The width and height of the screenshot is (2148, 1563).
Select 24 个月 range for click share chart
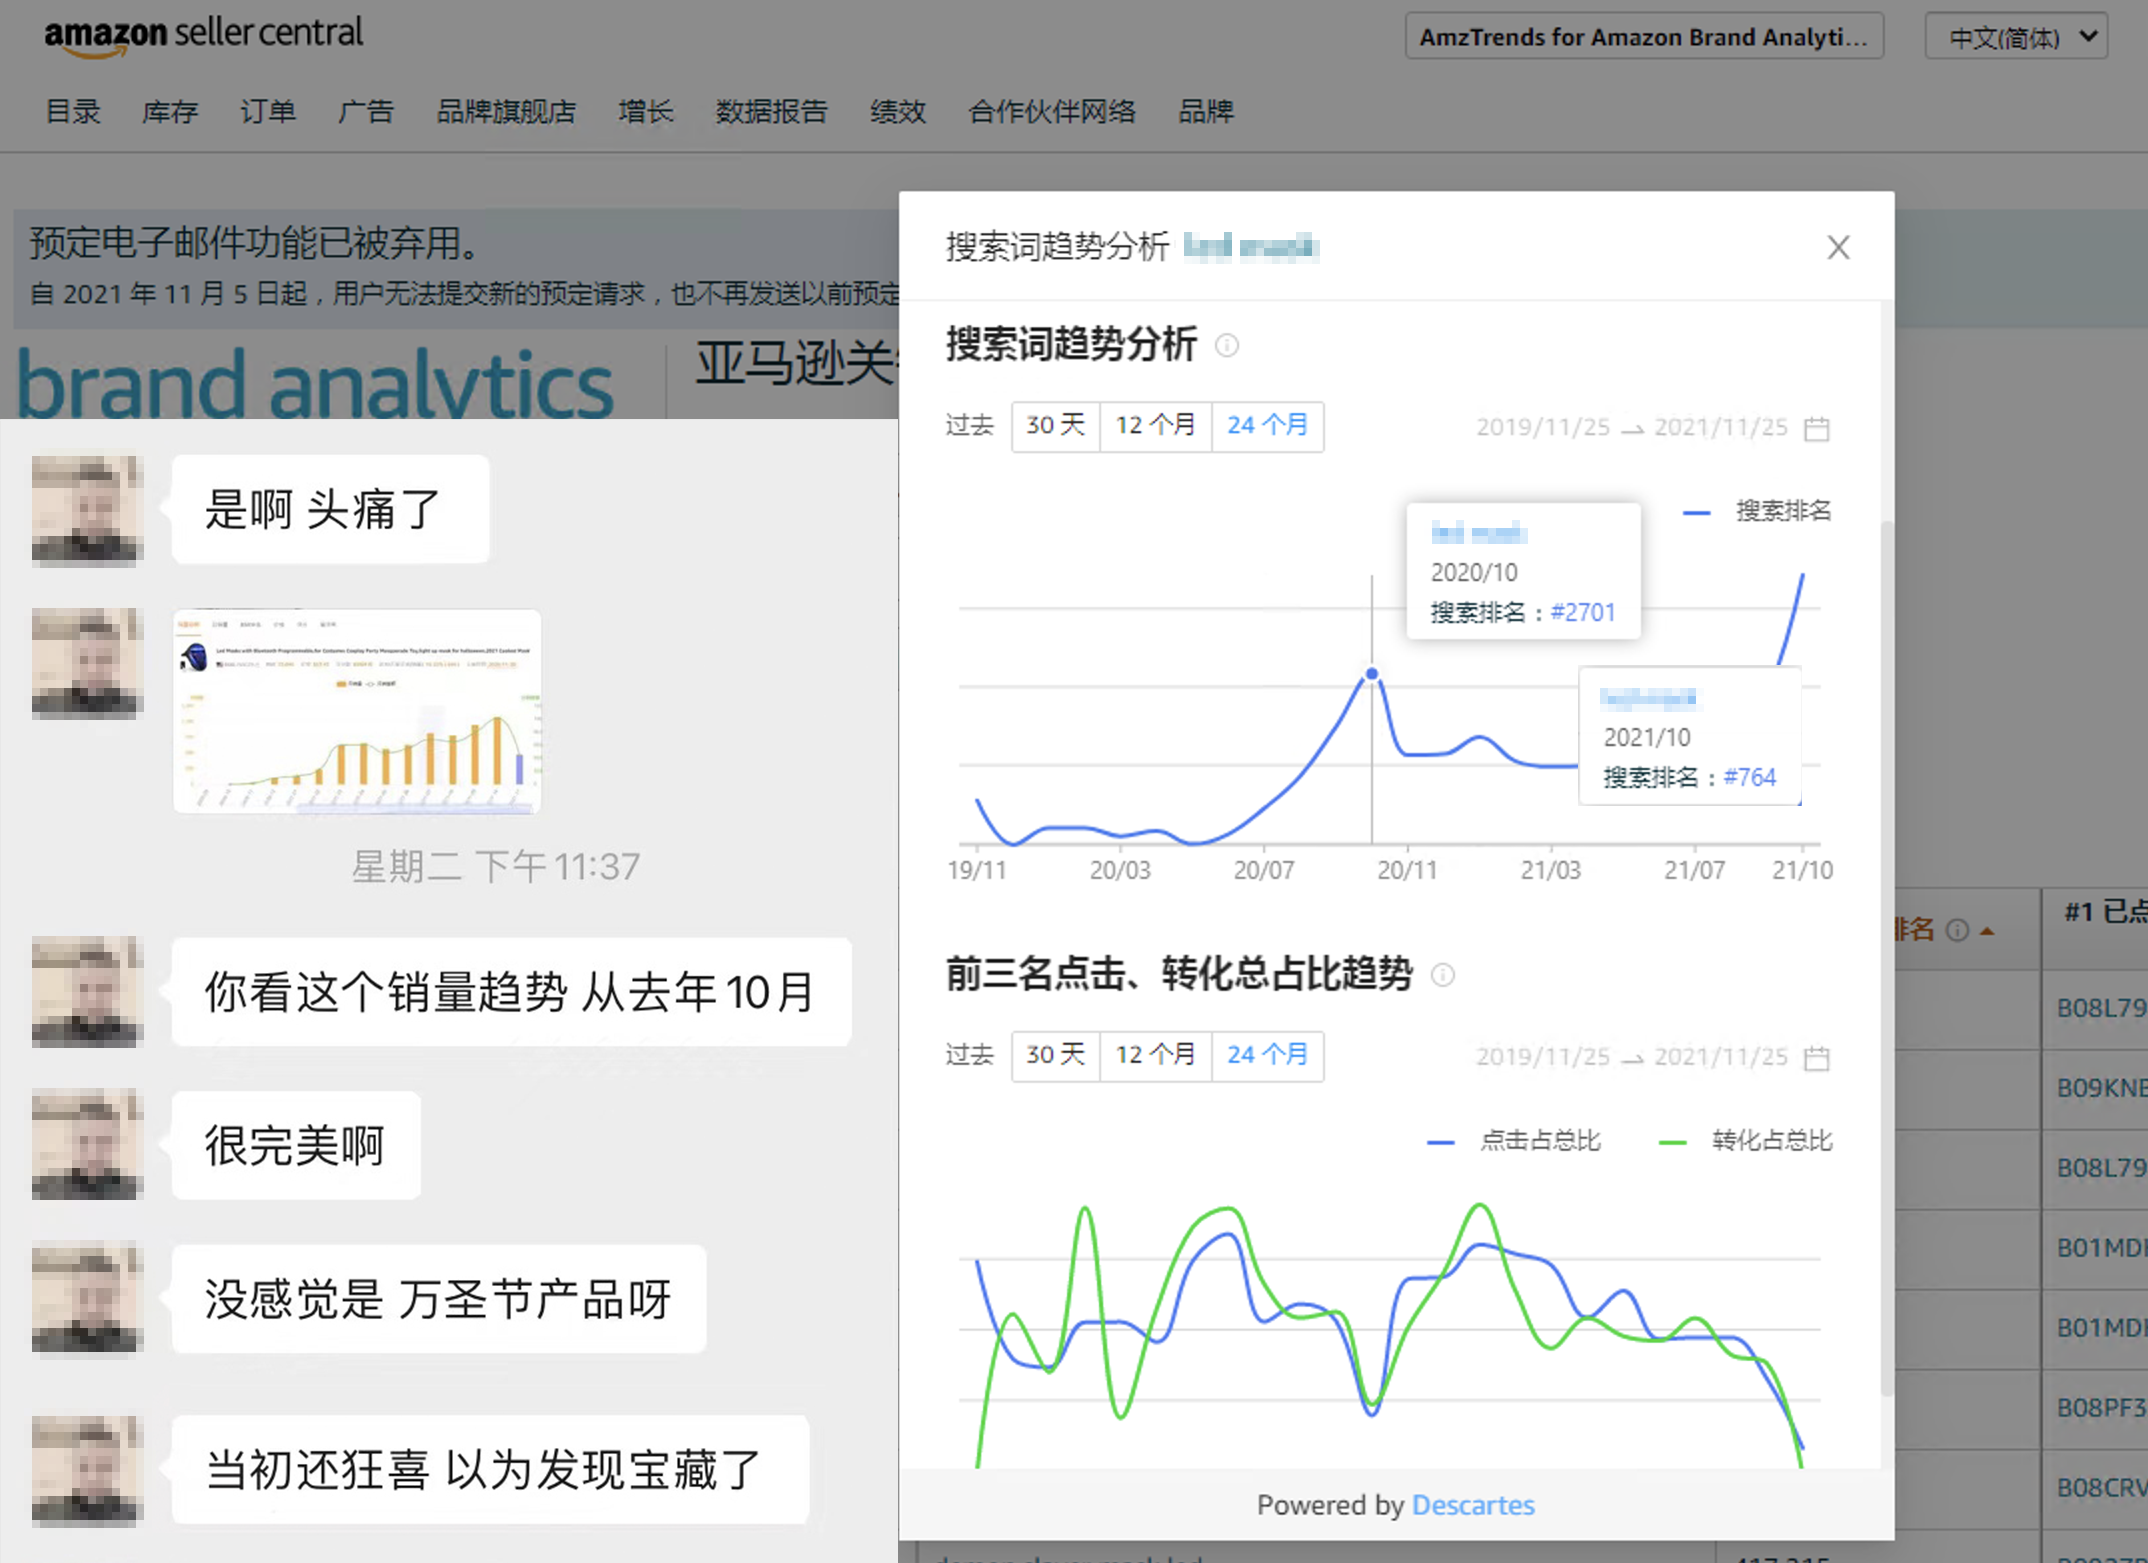tap(1267, 1055)
